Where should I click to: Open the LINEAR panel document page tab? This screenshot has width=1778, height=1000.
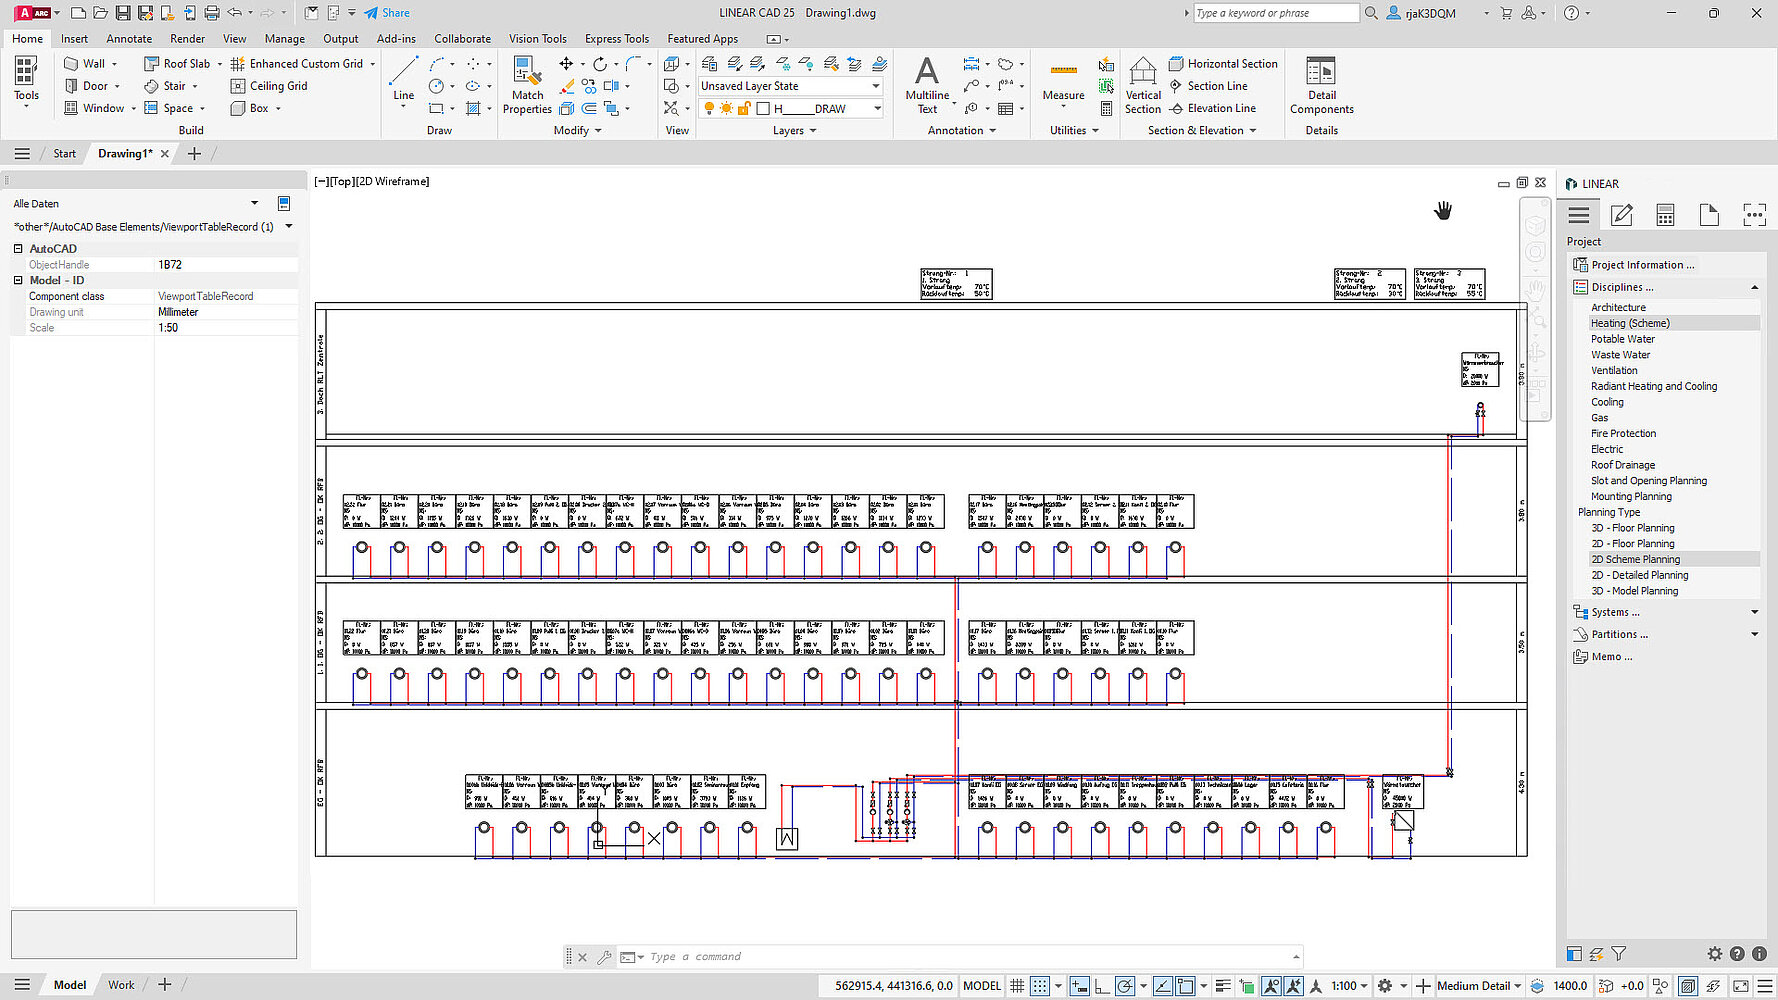(1709, 215)
